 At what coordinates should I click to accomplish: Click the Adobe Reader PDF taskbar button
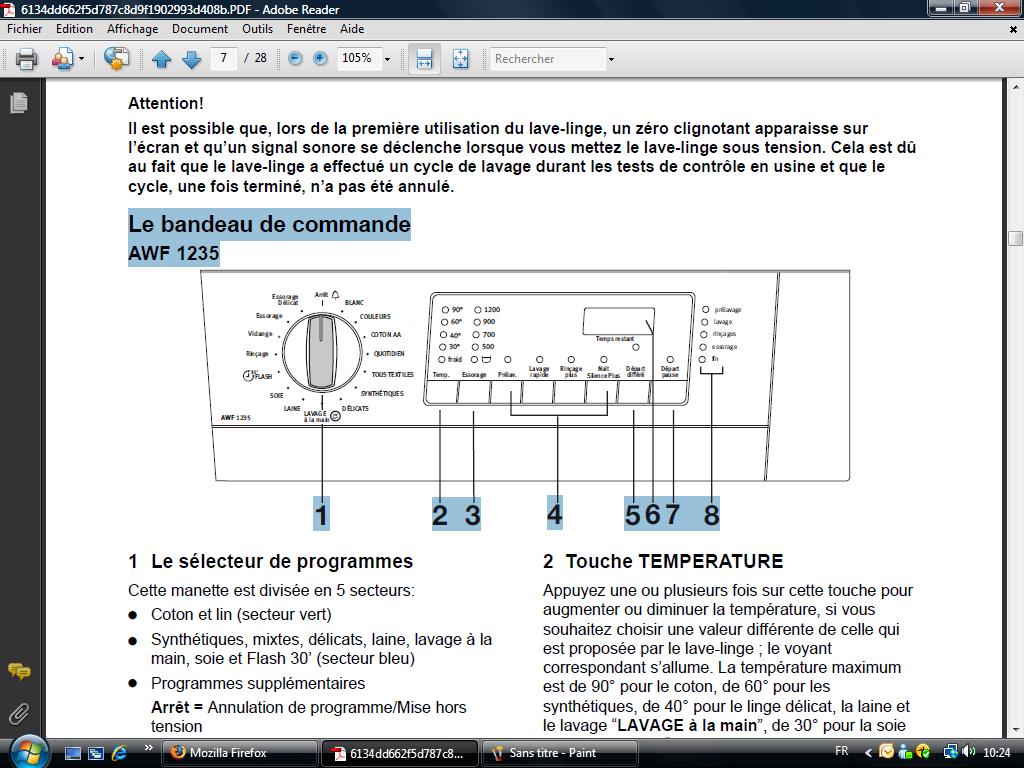coord(399,753)
